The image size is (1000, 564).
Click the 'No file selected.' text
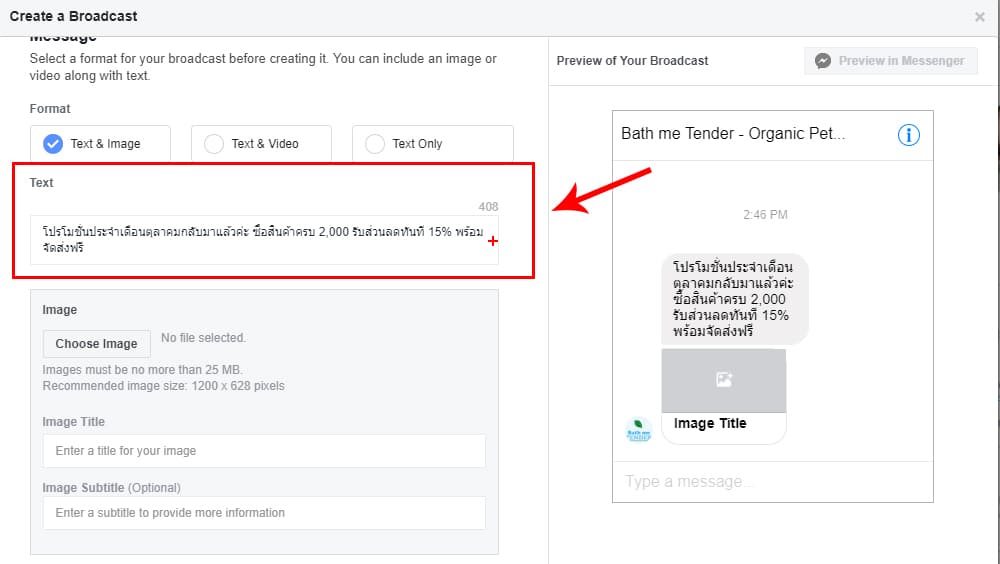tap(203, 338)
